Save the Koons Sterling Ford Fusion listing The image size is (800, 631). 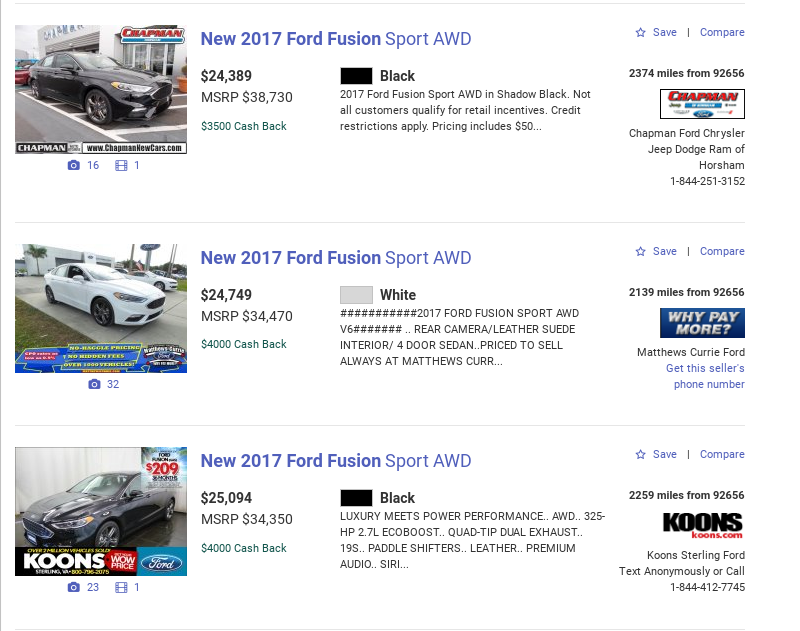(x=665, y=455)
